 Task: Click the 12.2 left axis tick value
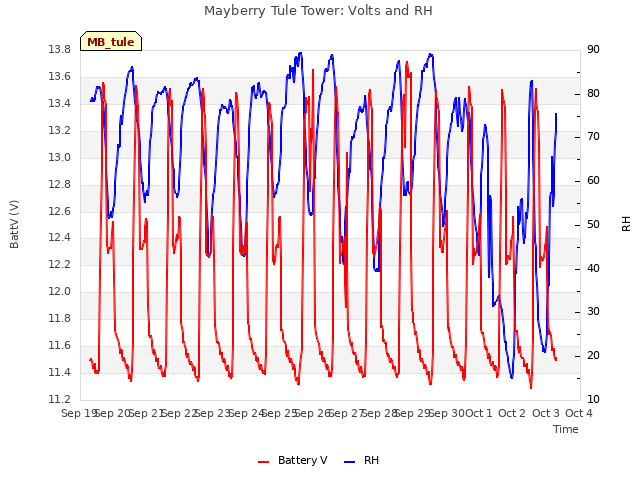click(x=60, y=264)
